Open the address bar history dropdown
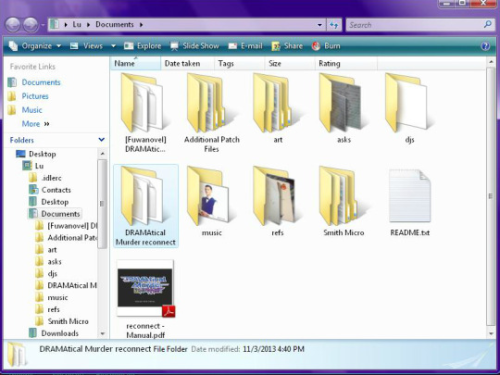Image resolution: width=500 pixels, height=375 pixels. (x=319, y=25)
